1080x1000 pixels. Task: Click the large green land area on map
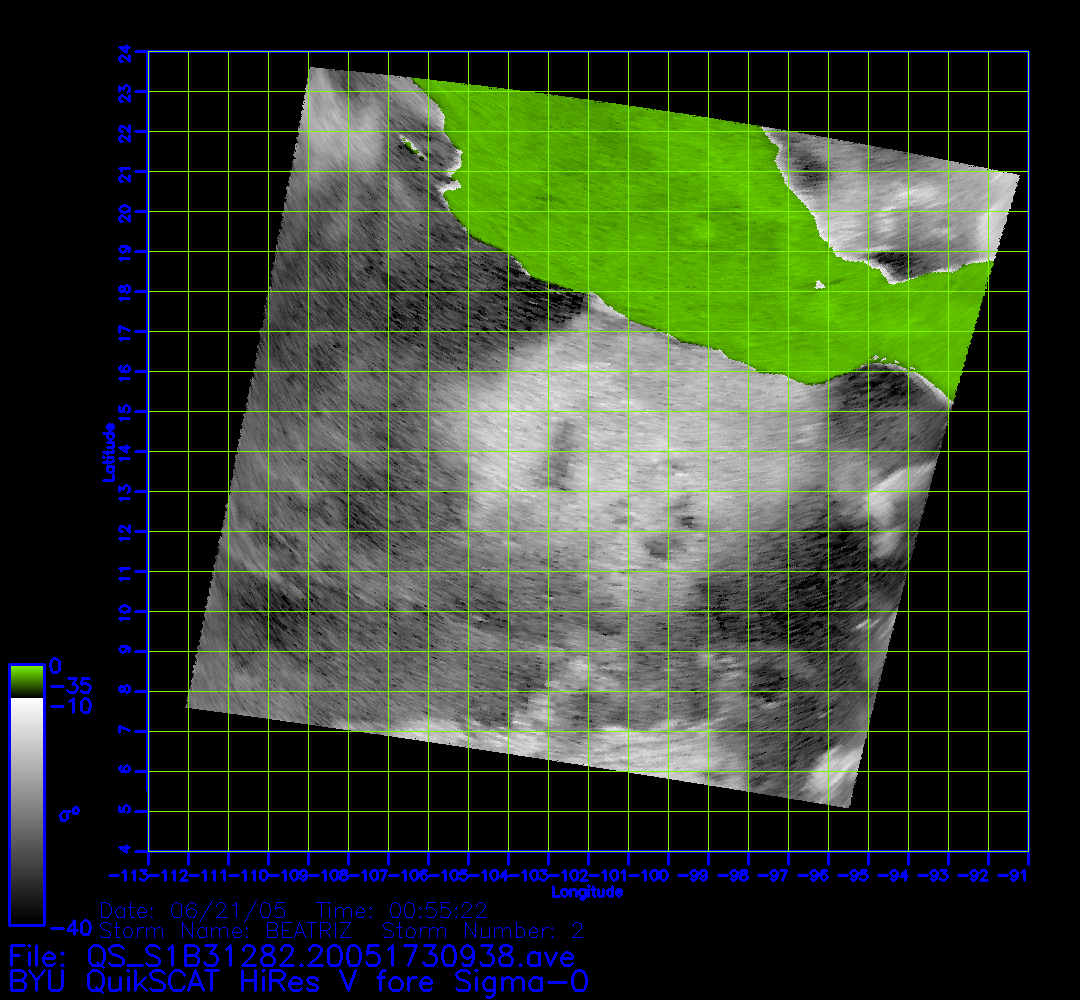(x=640, y=200)
